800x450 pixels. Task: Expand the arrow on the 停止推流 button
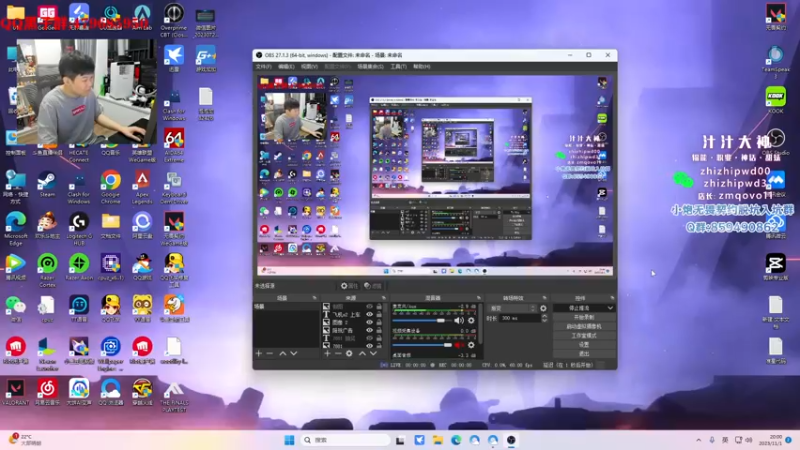tap(610, 308)
